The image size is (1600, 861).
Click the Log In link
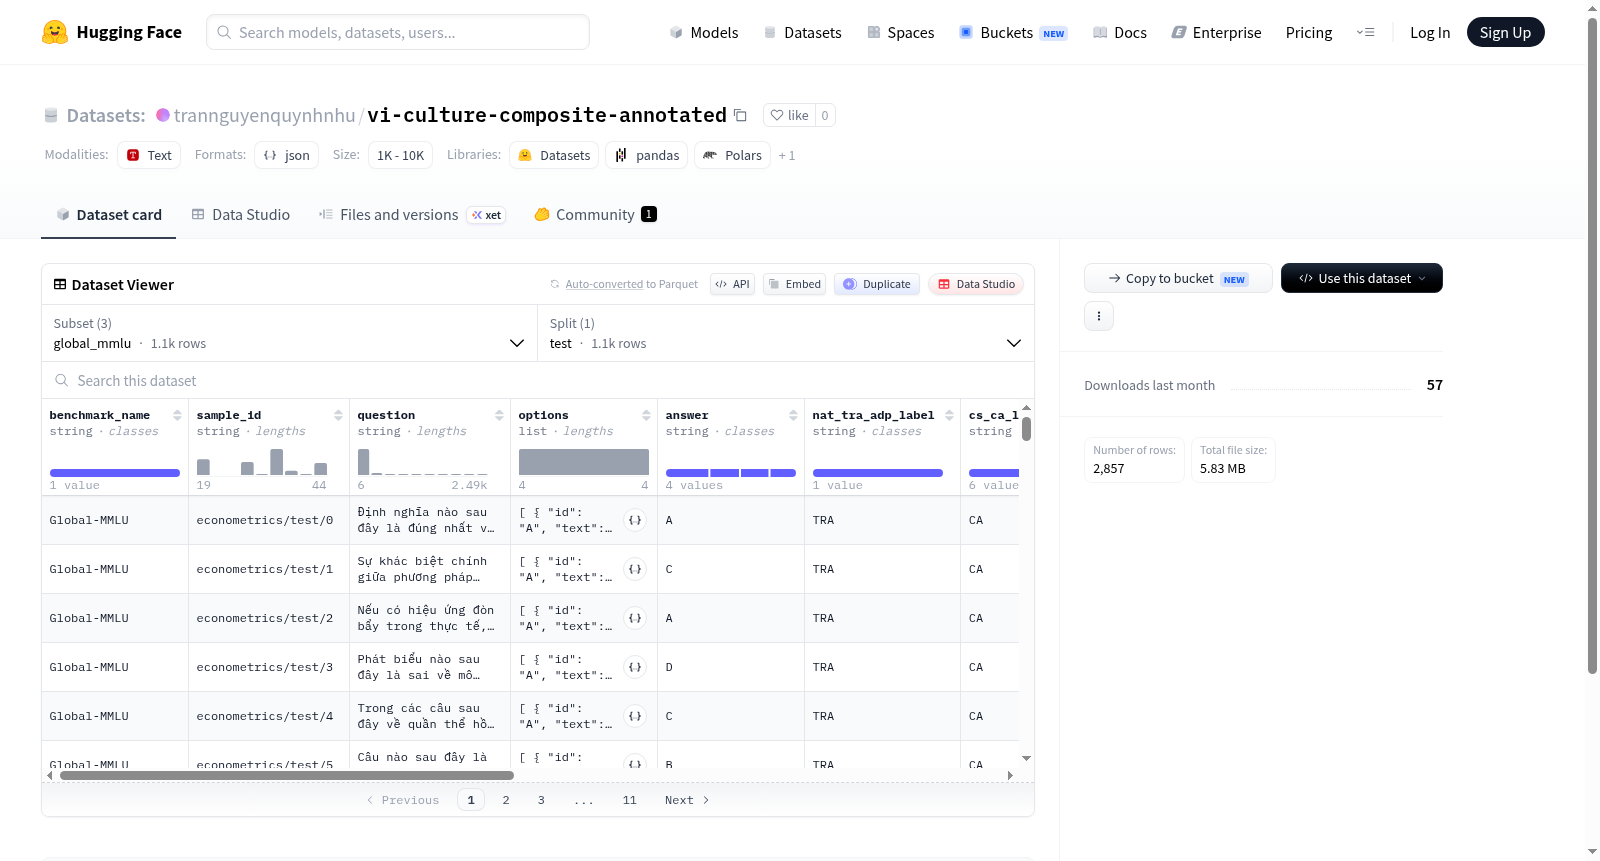(x=1430, y=32)
